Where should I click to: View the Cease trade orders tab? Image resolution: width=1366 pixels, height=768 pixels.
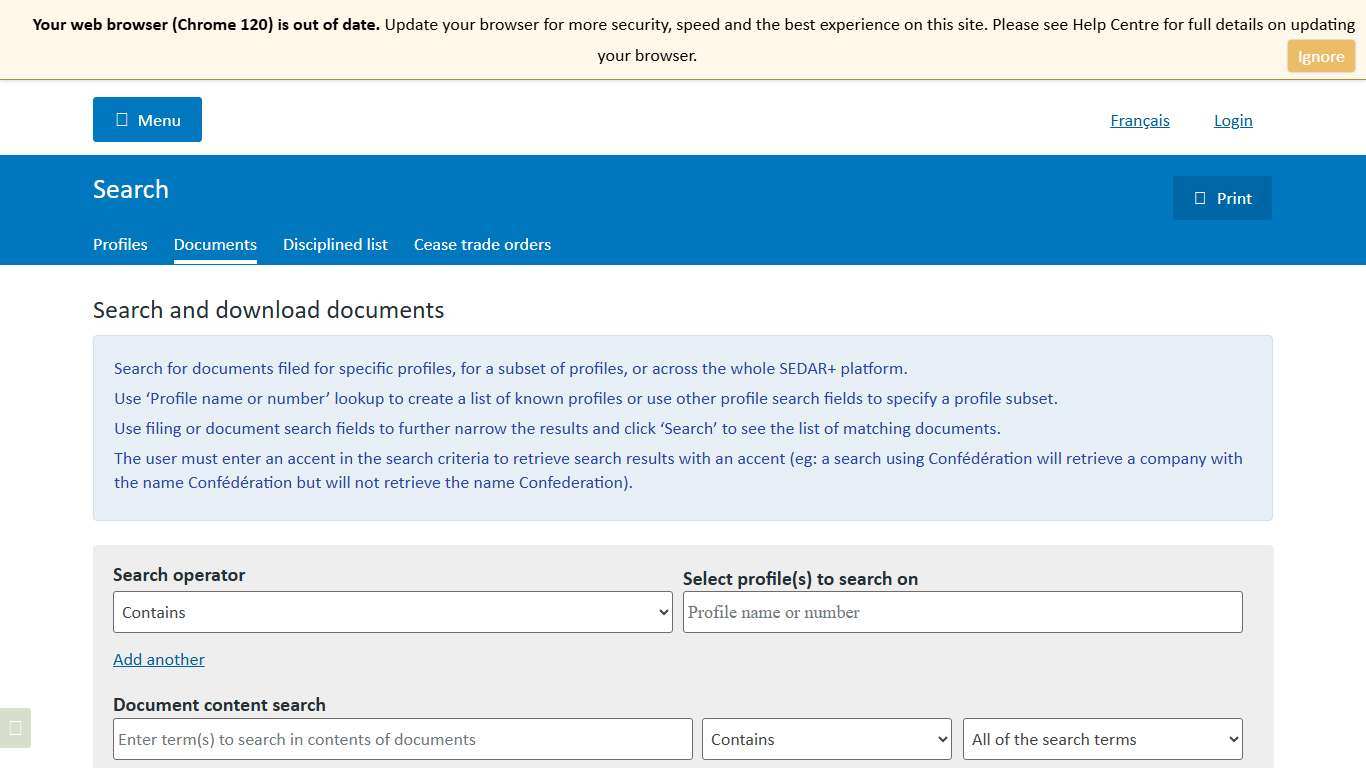click(x=482, y=244)
